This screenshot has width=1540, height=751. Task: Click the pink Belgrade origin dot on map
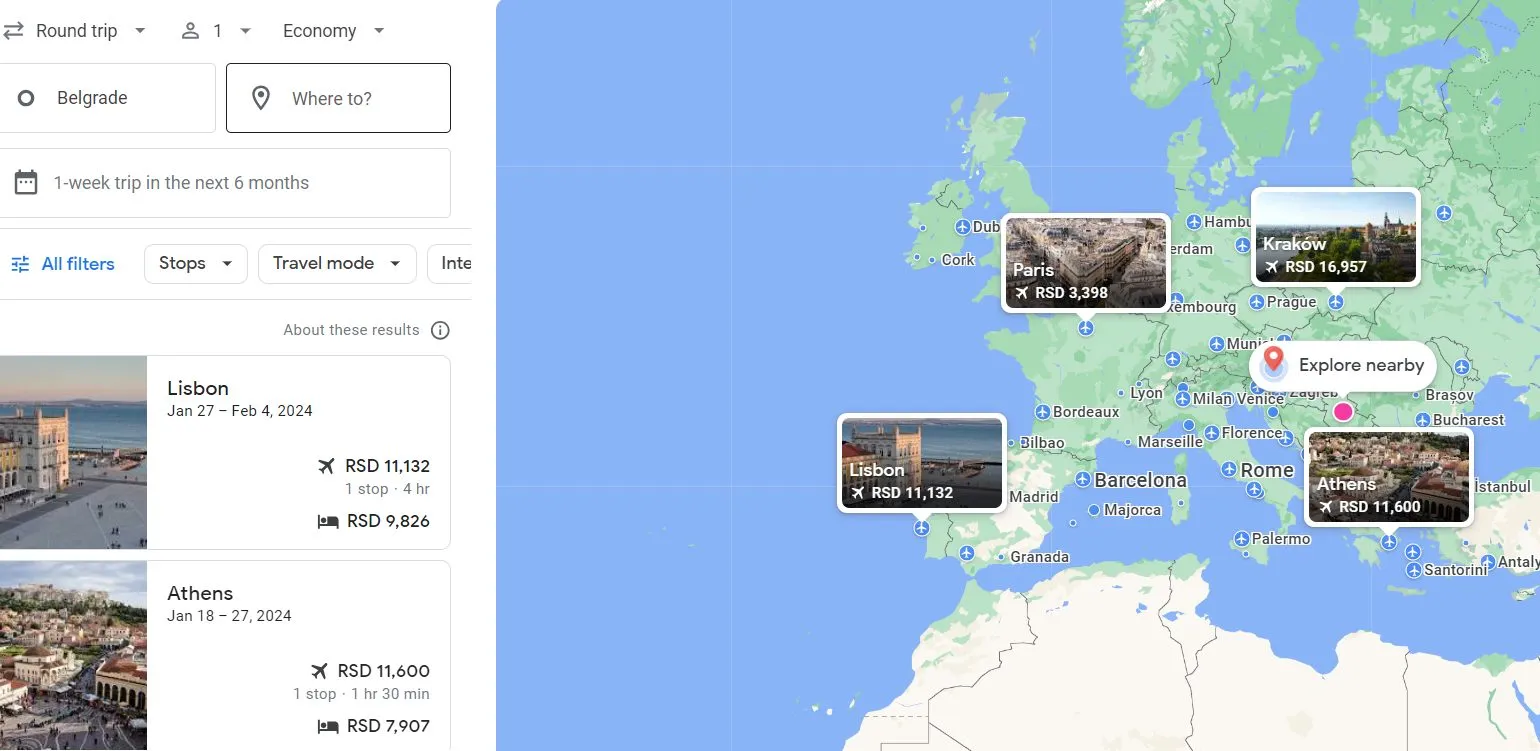(1343, 412)
